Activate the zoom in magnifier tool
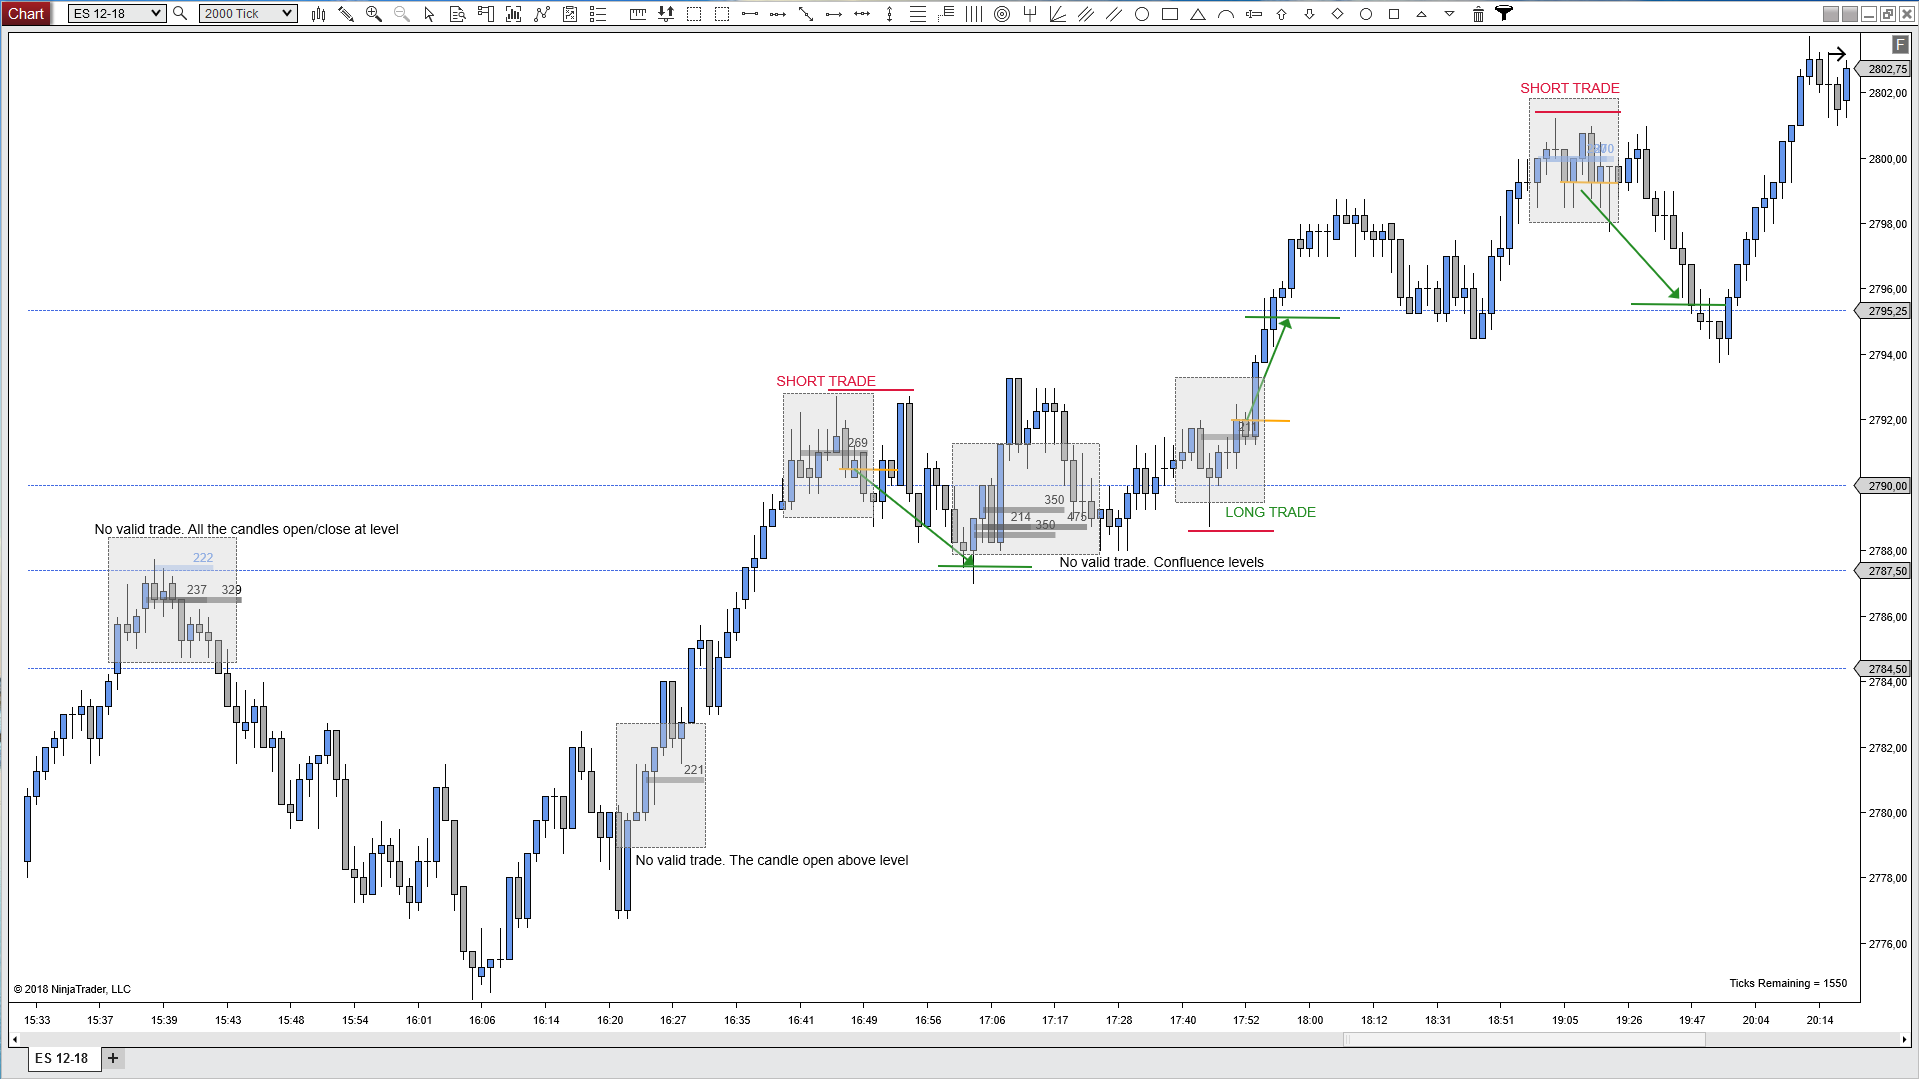 click(374, 13)
